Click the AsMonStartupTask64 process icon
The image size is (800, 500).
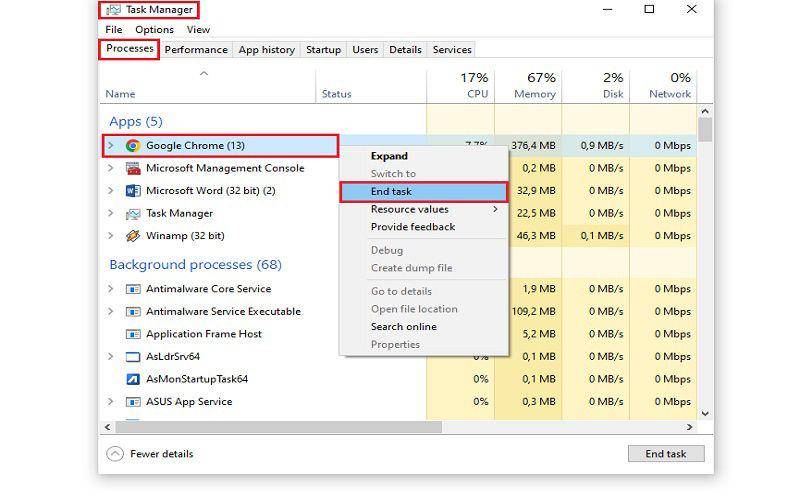[133, 379]
